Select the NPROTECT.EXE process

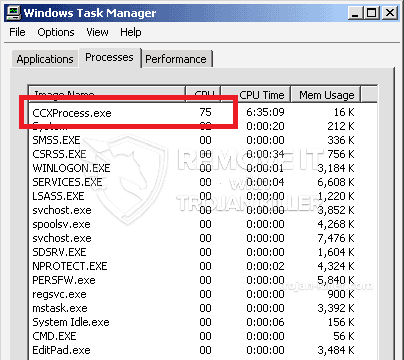[x=70, y=266]
